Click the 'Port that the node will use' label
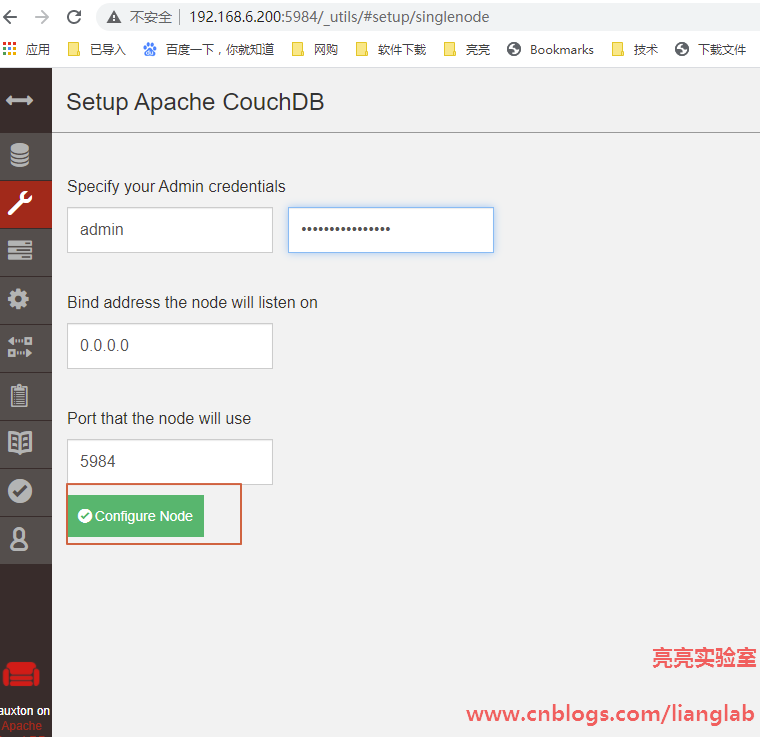The width and height of the screenshot is (763, 737). tap(159, 418)
